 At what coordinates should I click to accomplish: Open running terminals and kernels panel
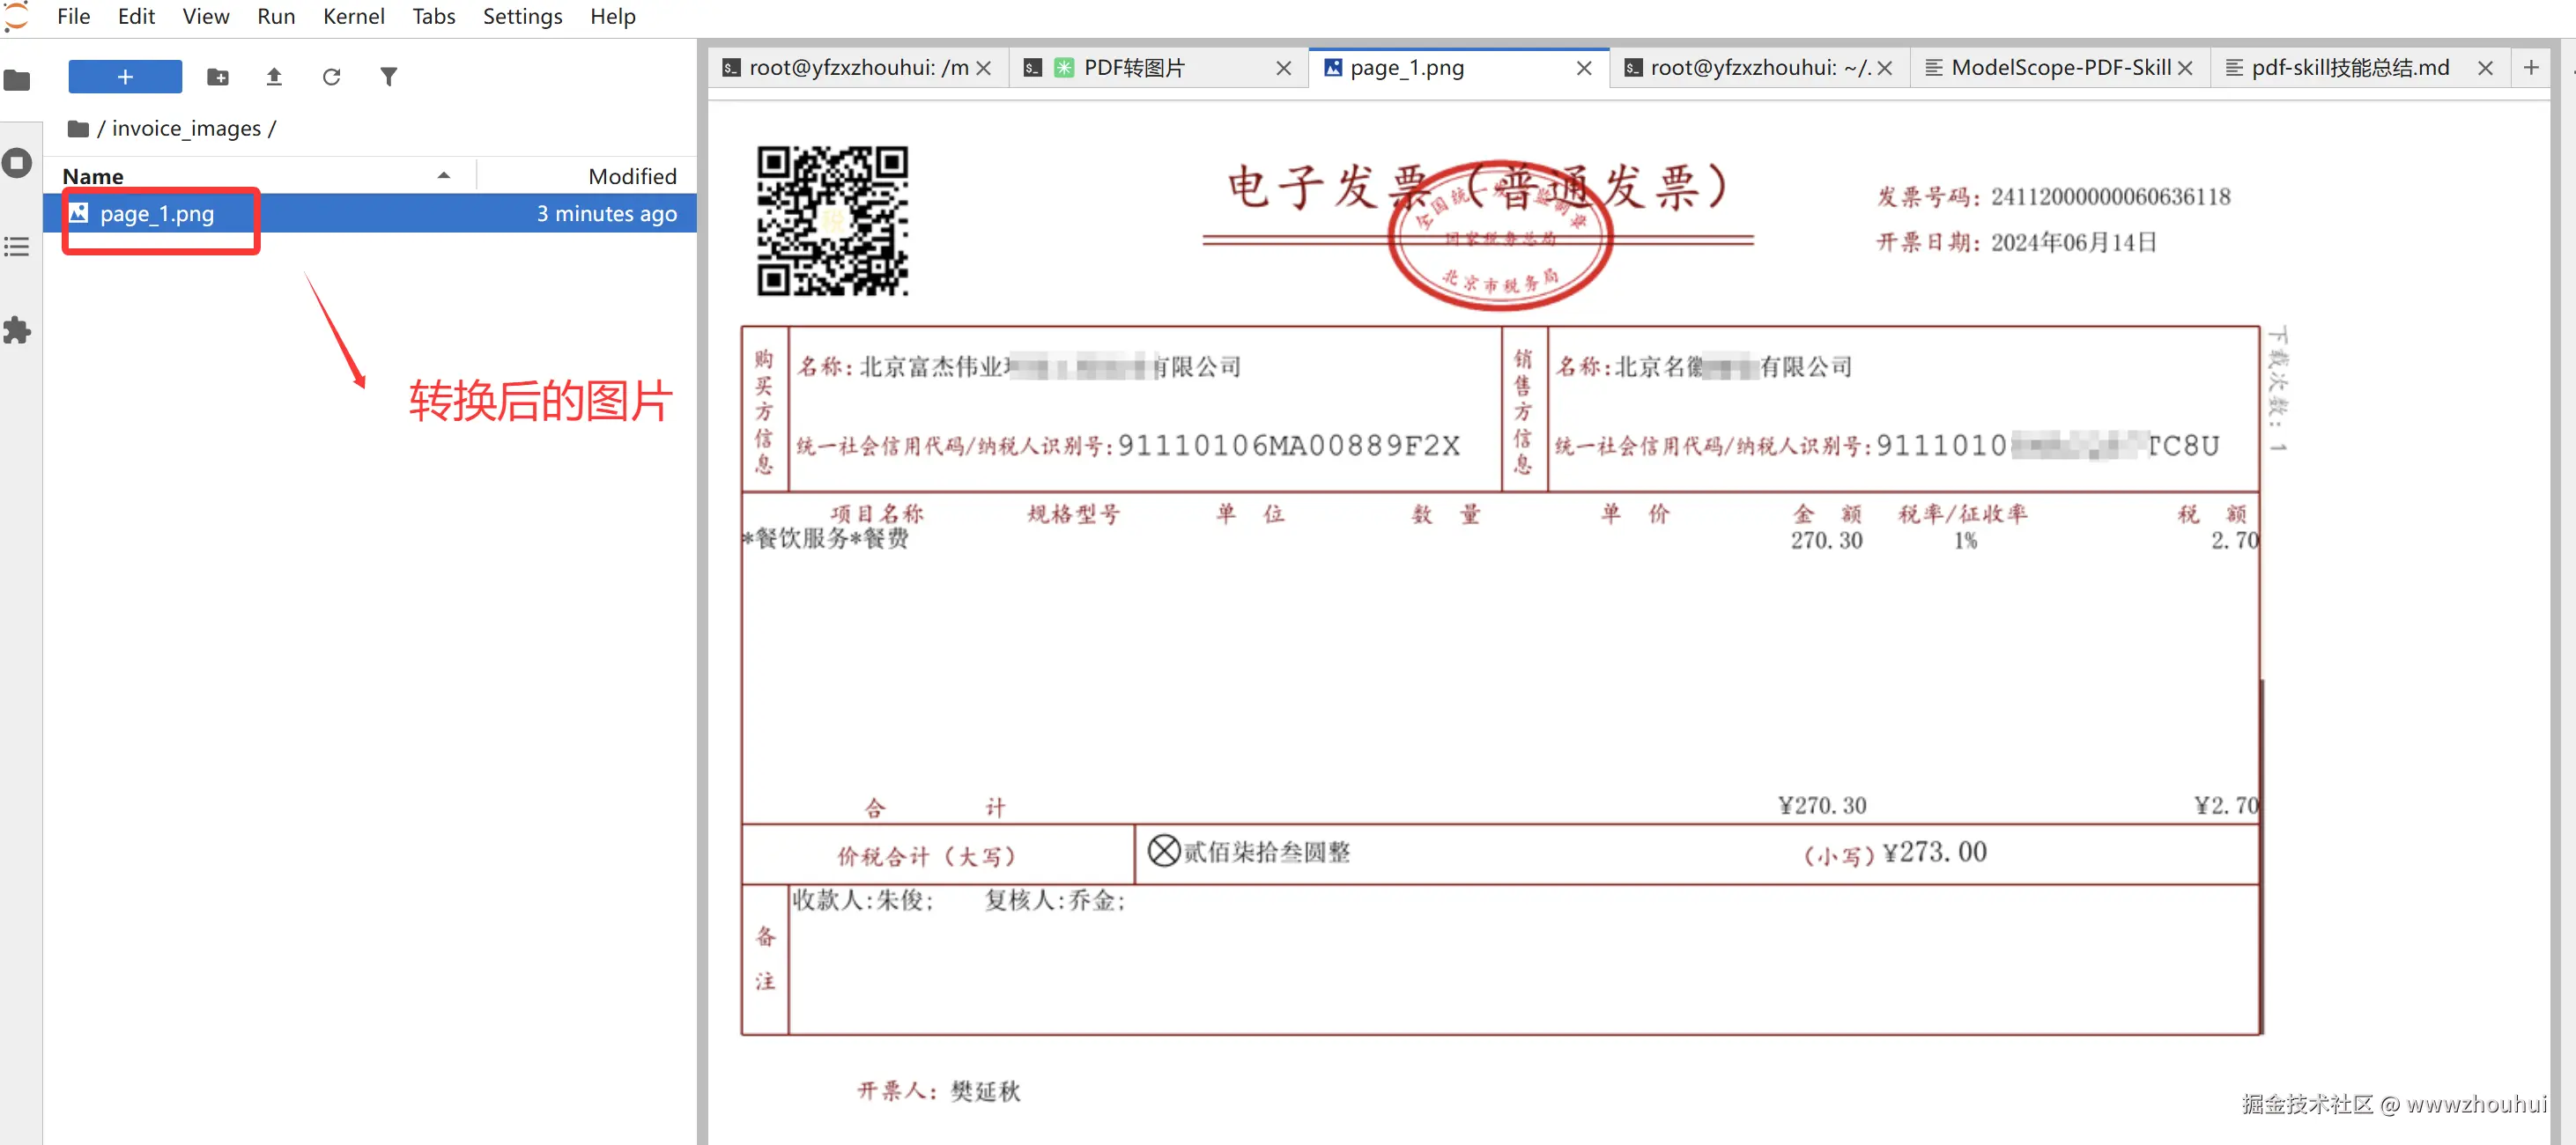(x=18, y=163)
